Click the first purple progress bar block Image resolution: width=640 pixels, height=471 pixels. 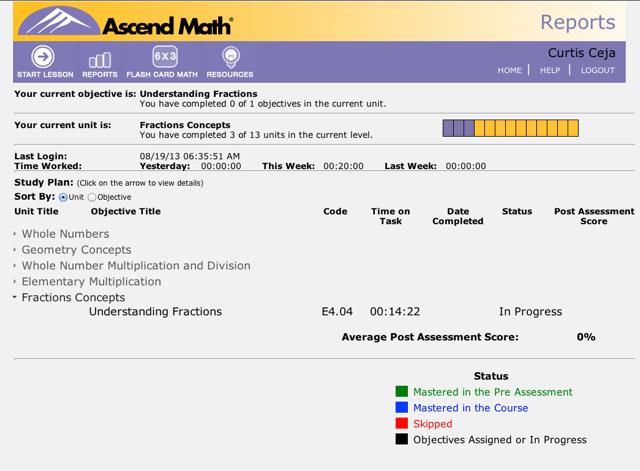click(447, 127)
